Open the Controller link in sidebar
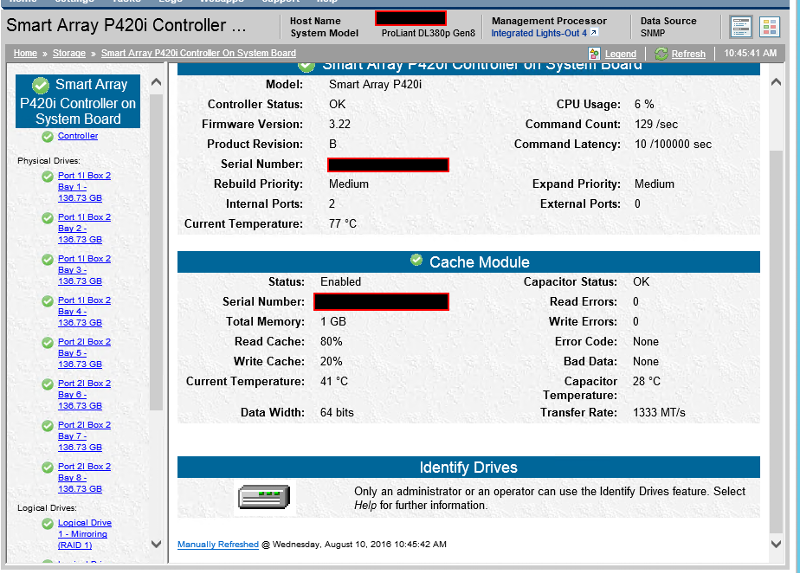Viewport: 800px width, 573px height. tap(78, 136)
